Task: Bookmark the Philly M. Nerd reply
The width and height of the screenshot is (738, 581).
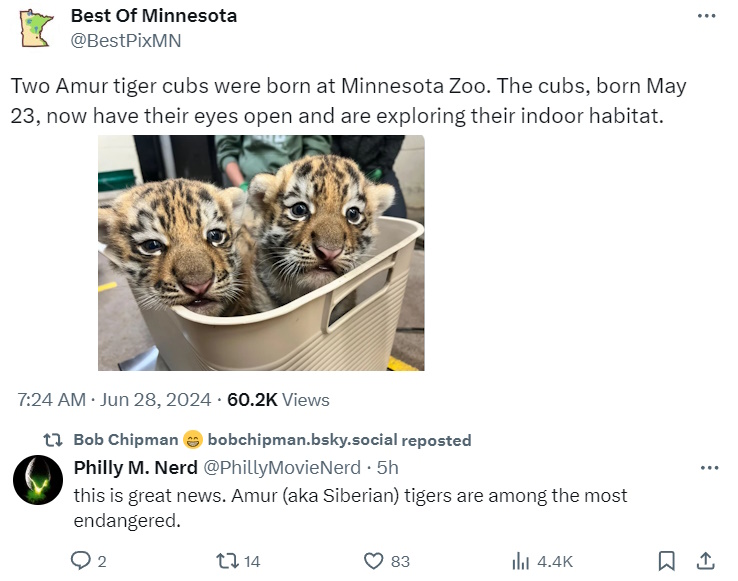Action: (667, 561)
